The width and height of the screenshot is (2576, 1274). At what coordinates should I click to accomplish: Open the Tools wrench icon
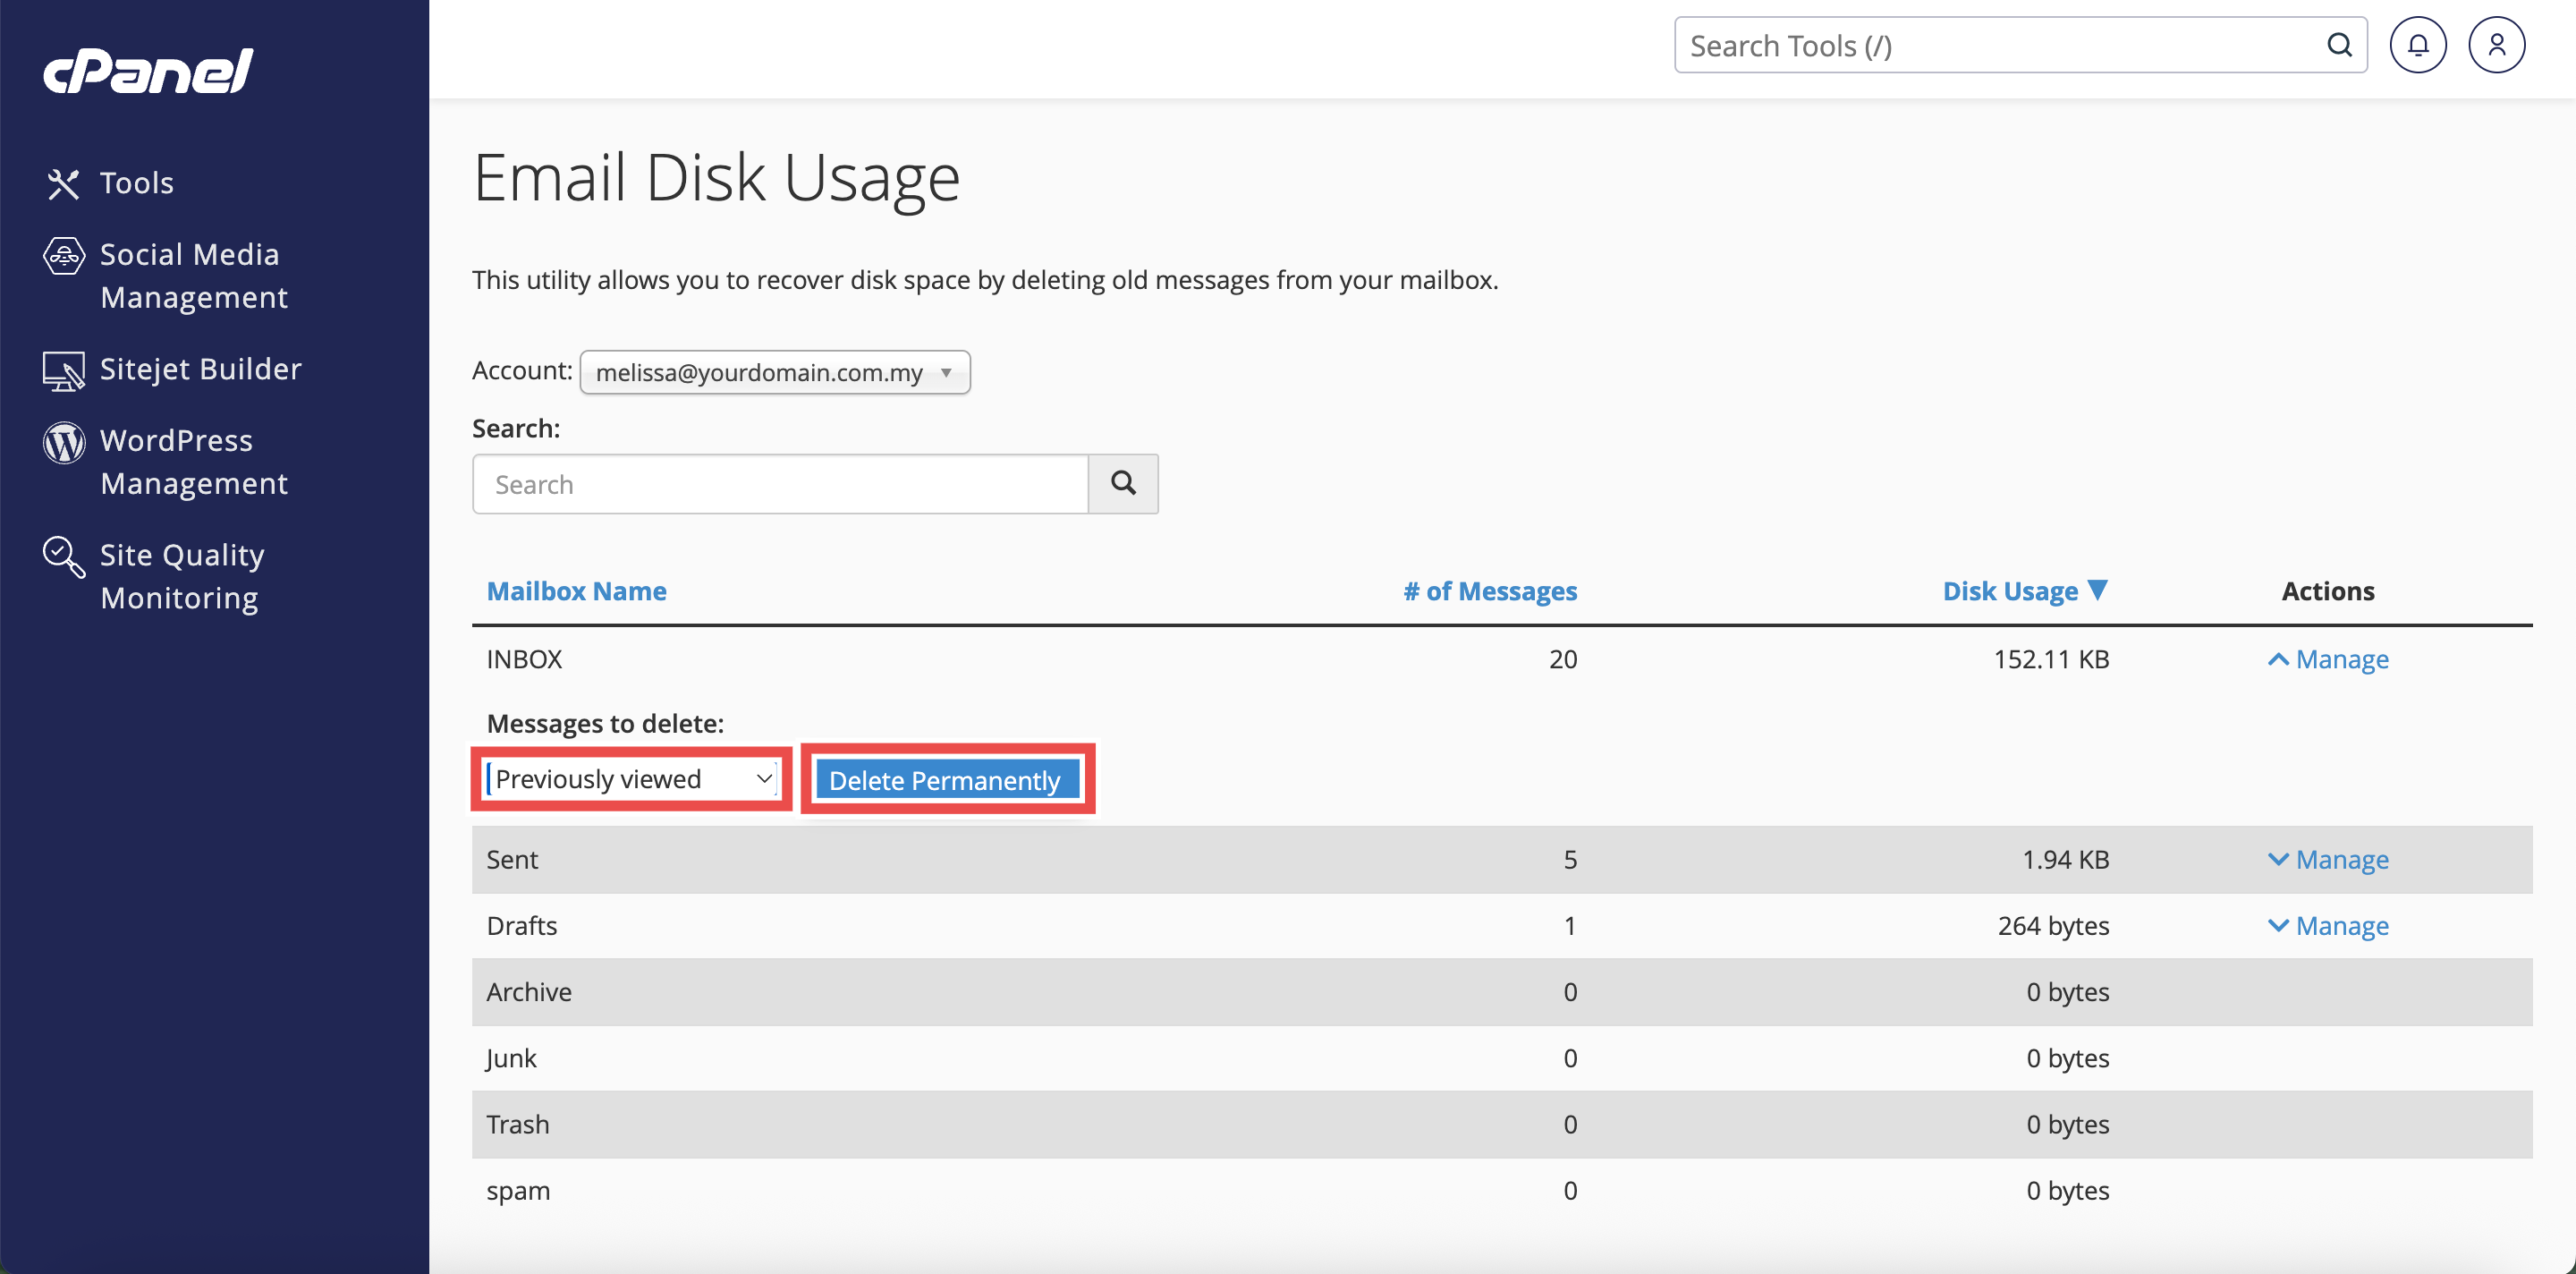[63, 183]
